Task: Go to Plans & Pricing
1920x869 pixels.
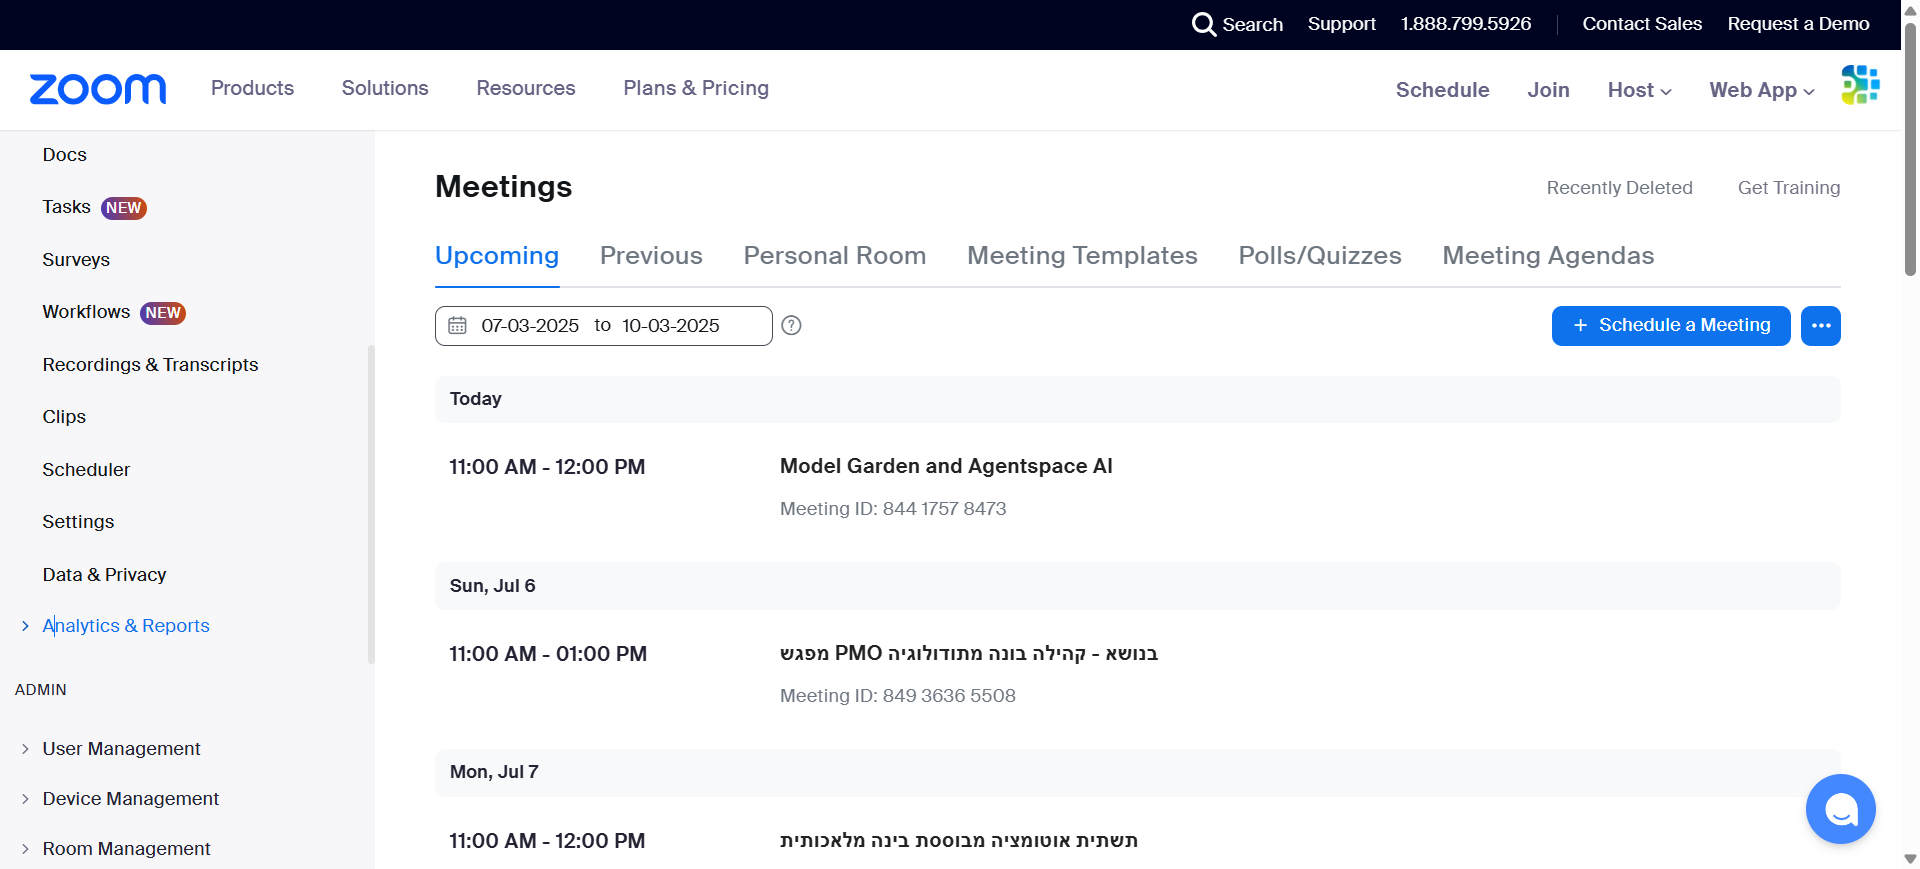Action: coord(696,88)
